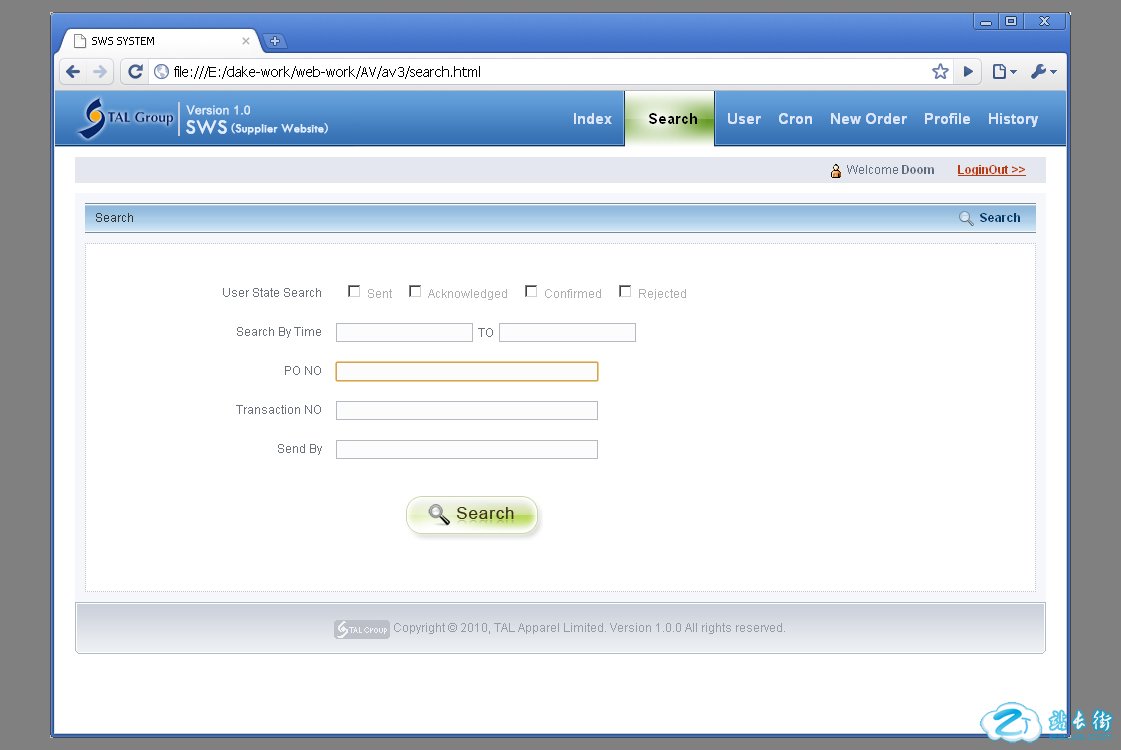Open the New Order navigation tab
Viewport: 1121px width, 750px height.
868,119
